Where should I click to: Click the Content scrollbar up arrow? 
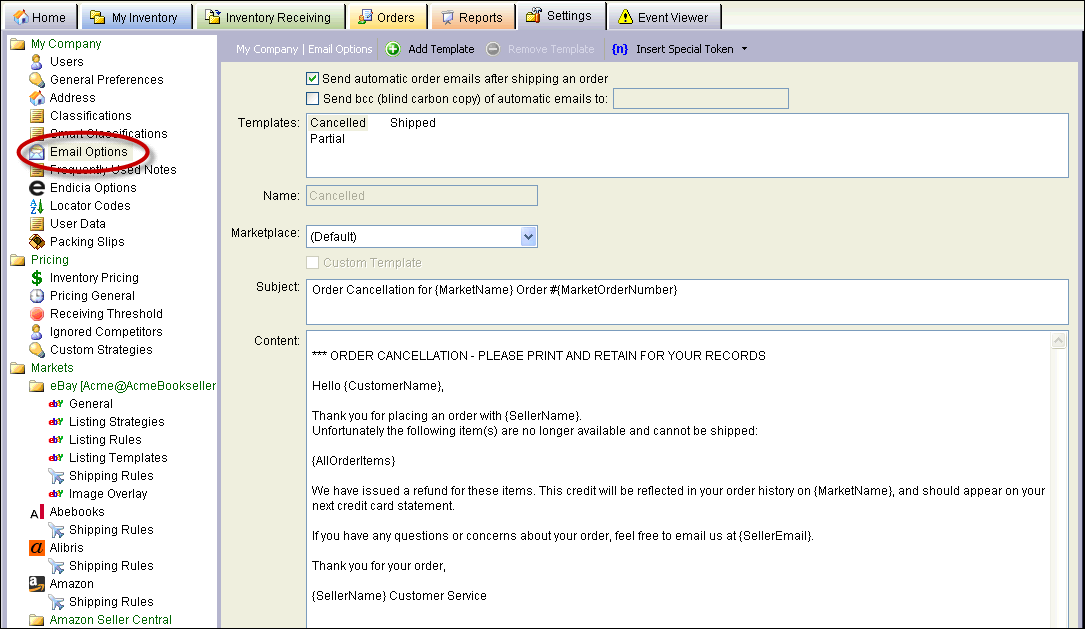pyautogui.click(x=1059, y=340)
